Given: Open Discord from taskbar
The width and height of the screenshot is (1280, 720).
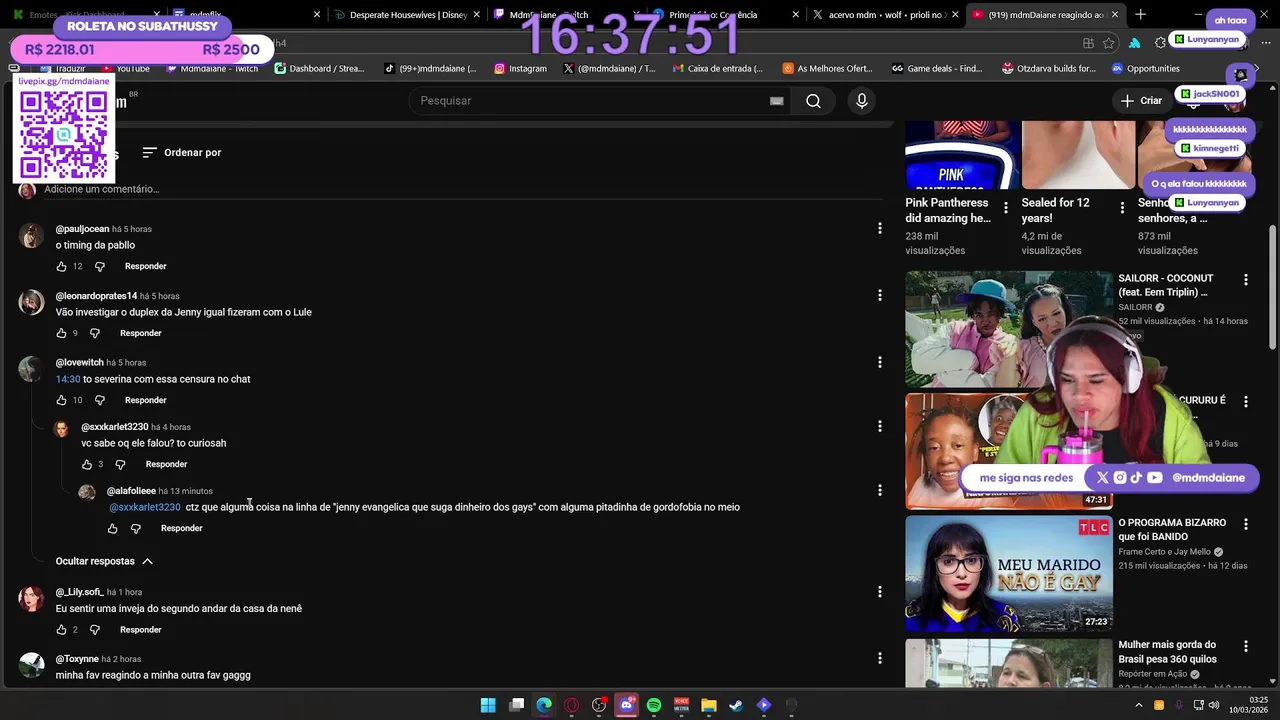Looking at the screenshot, I should [627, 705].
